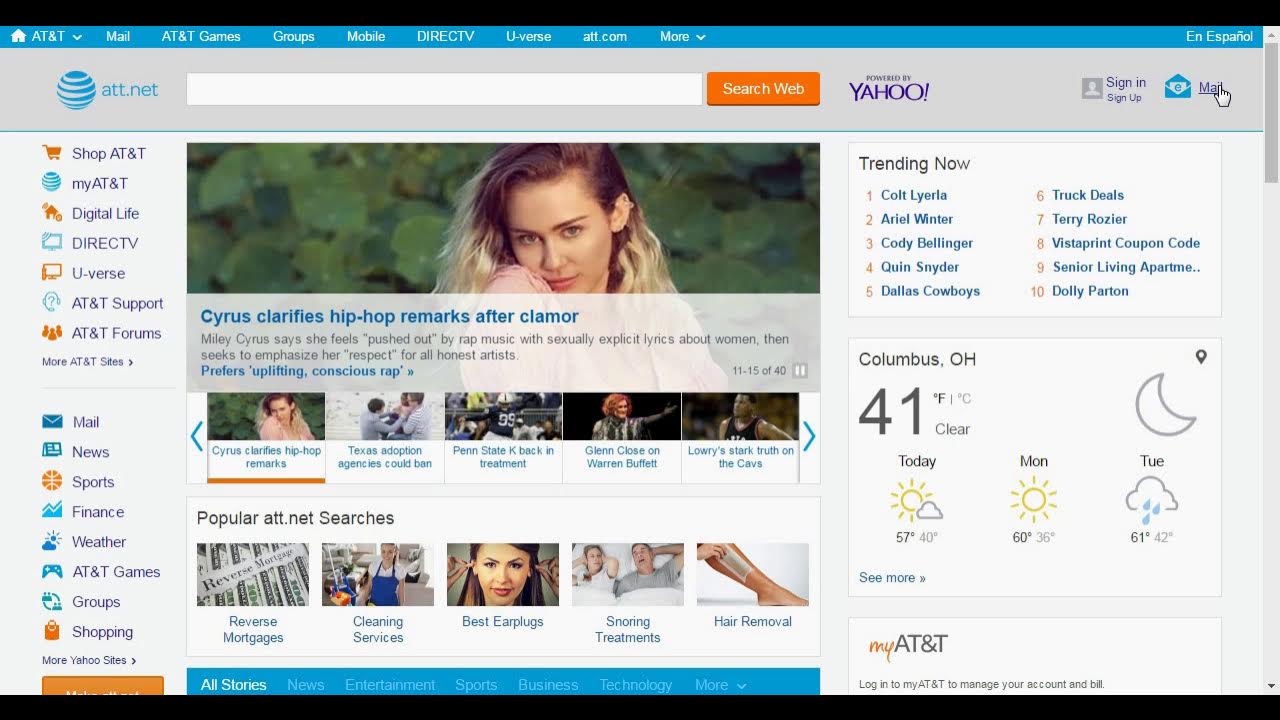Select the Sports stories tab
Screen dimensions: 1280x720
tap(476, 685)
